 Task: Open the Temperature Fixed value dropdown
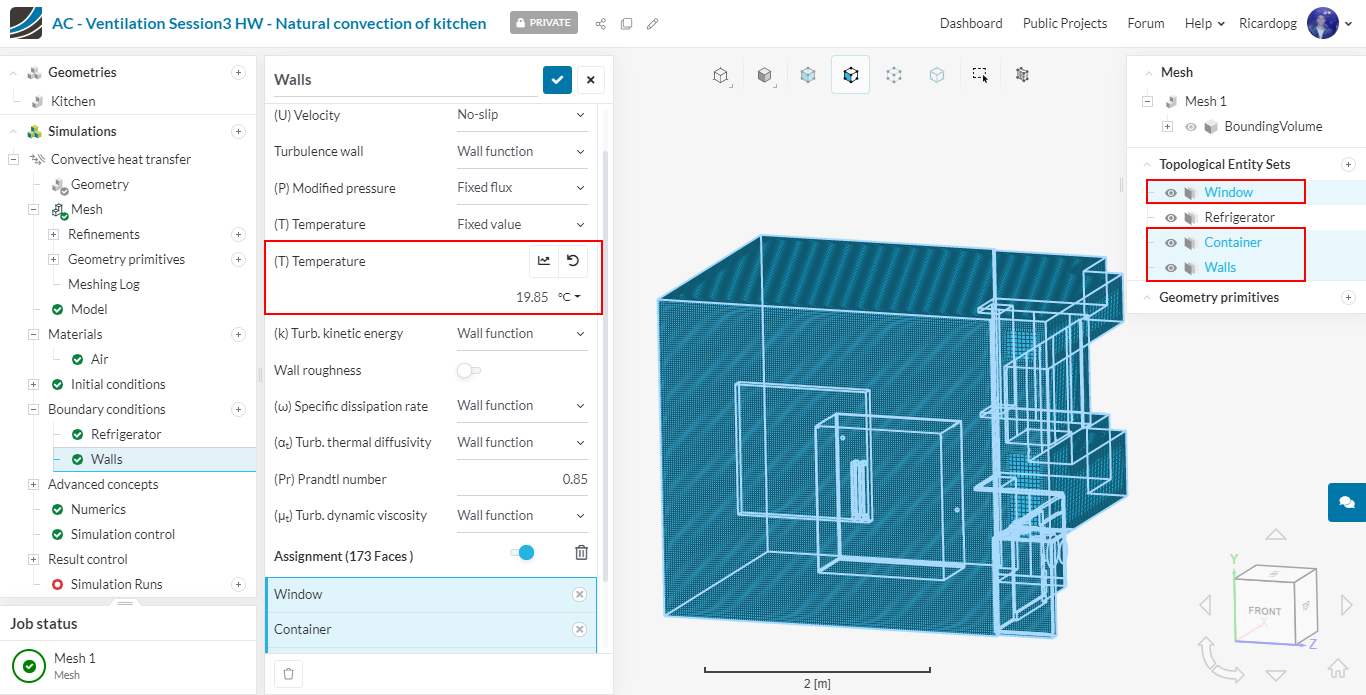coord(521,224)
